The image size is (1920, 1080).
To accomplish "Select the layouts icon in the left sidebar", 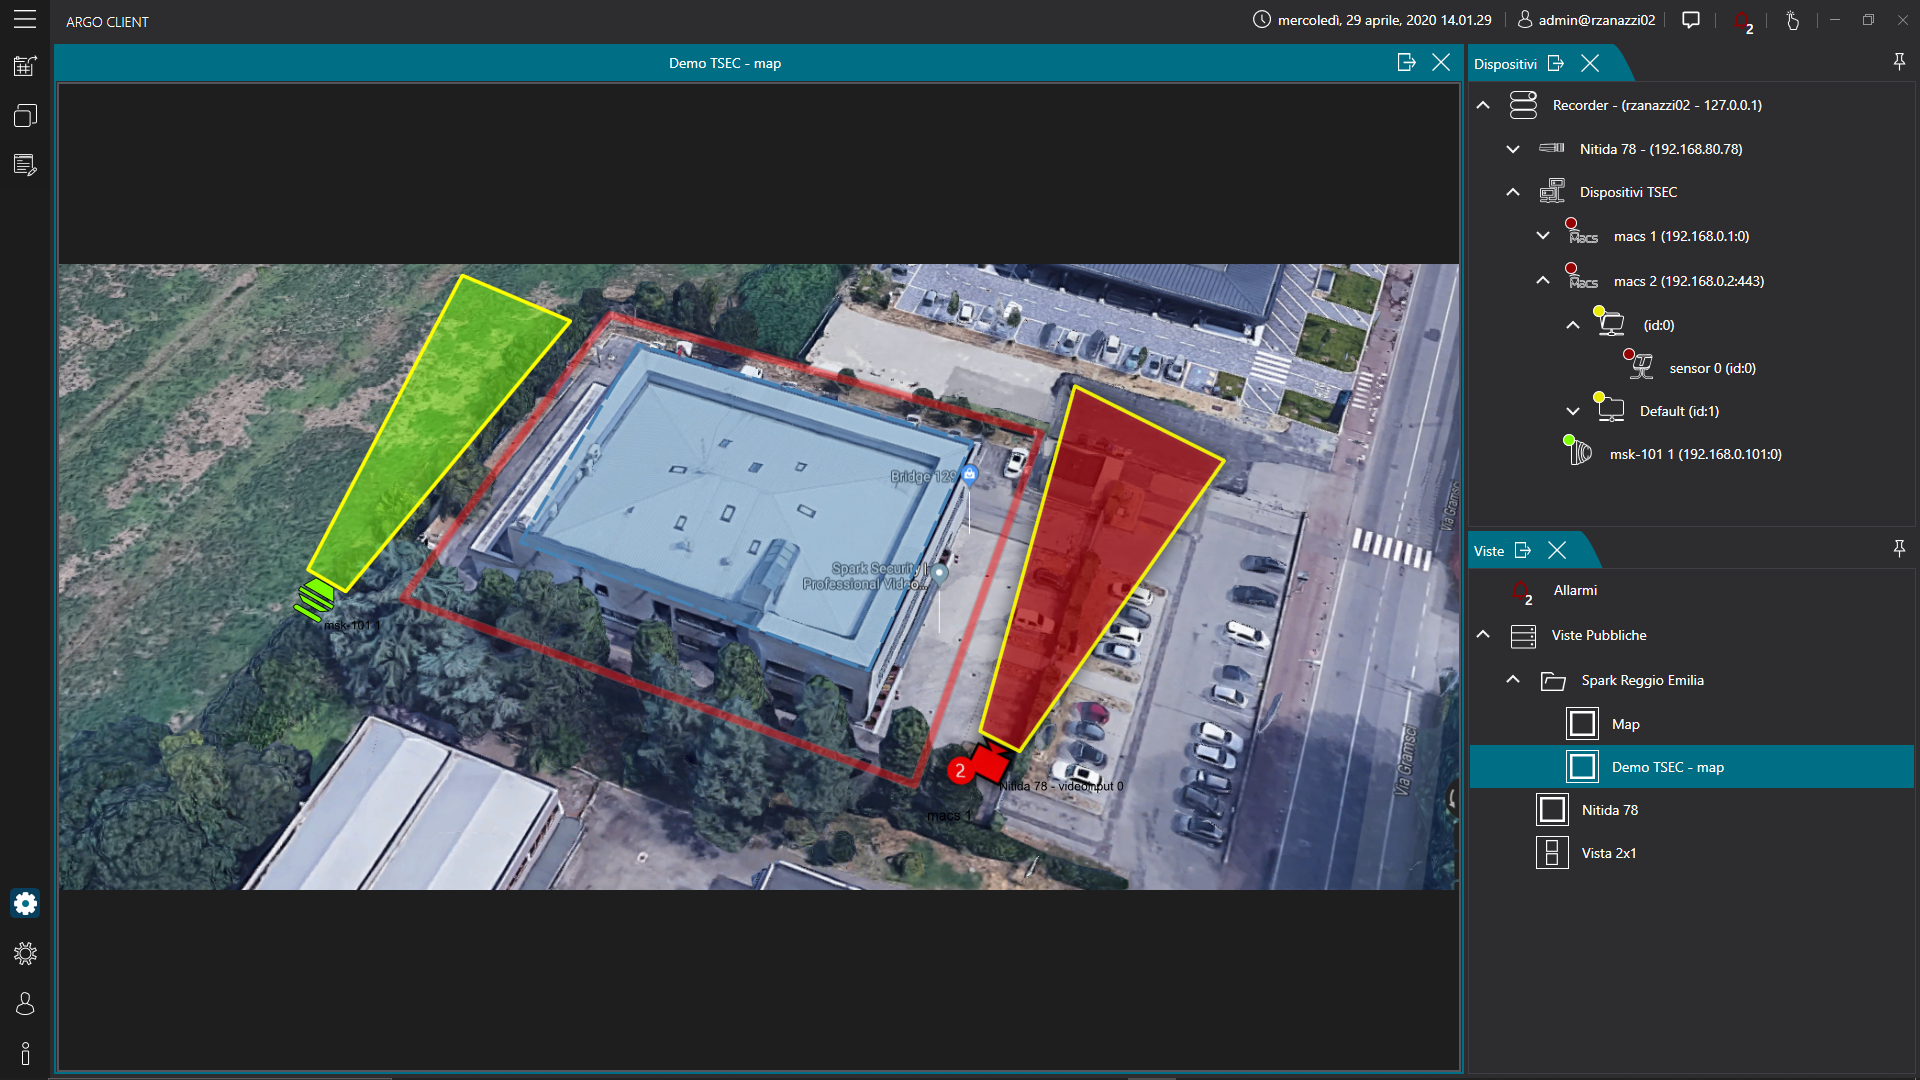I will (25, 115).
